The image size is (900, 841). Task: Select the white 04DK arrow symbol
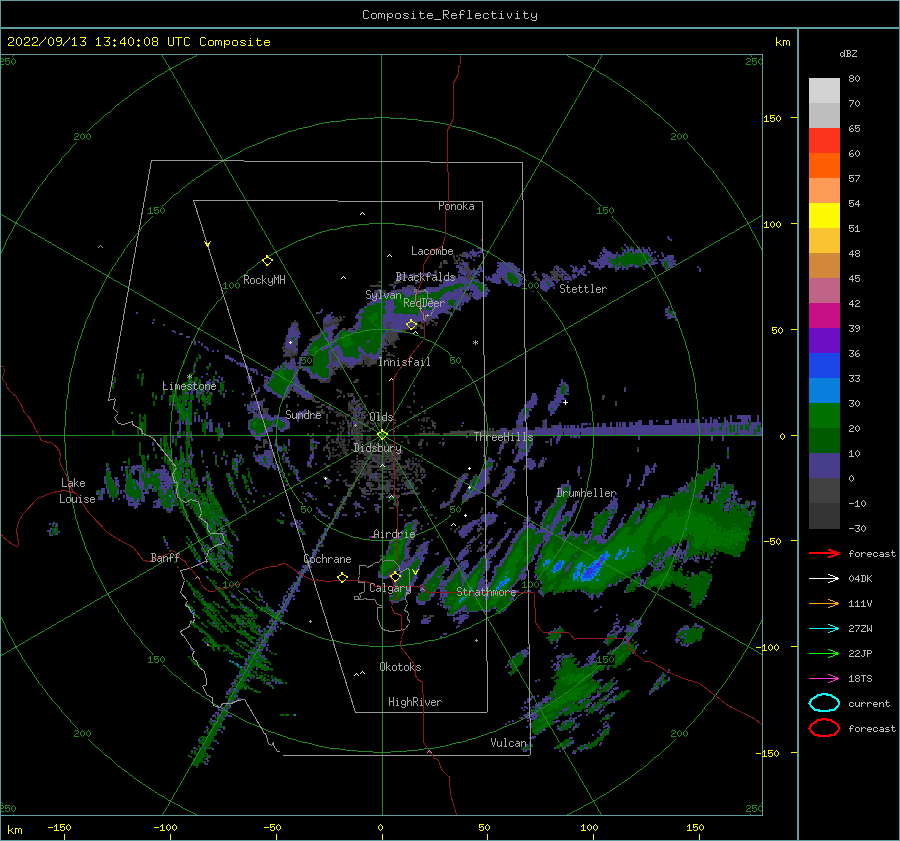tap(824, 578)
